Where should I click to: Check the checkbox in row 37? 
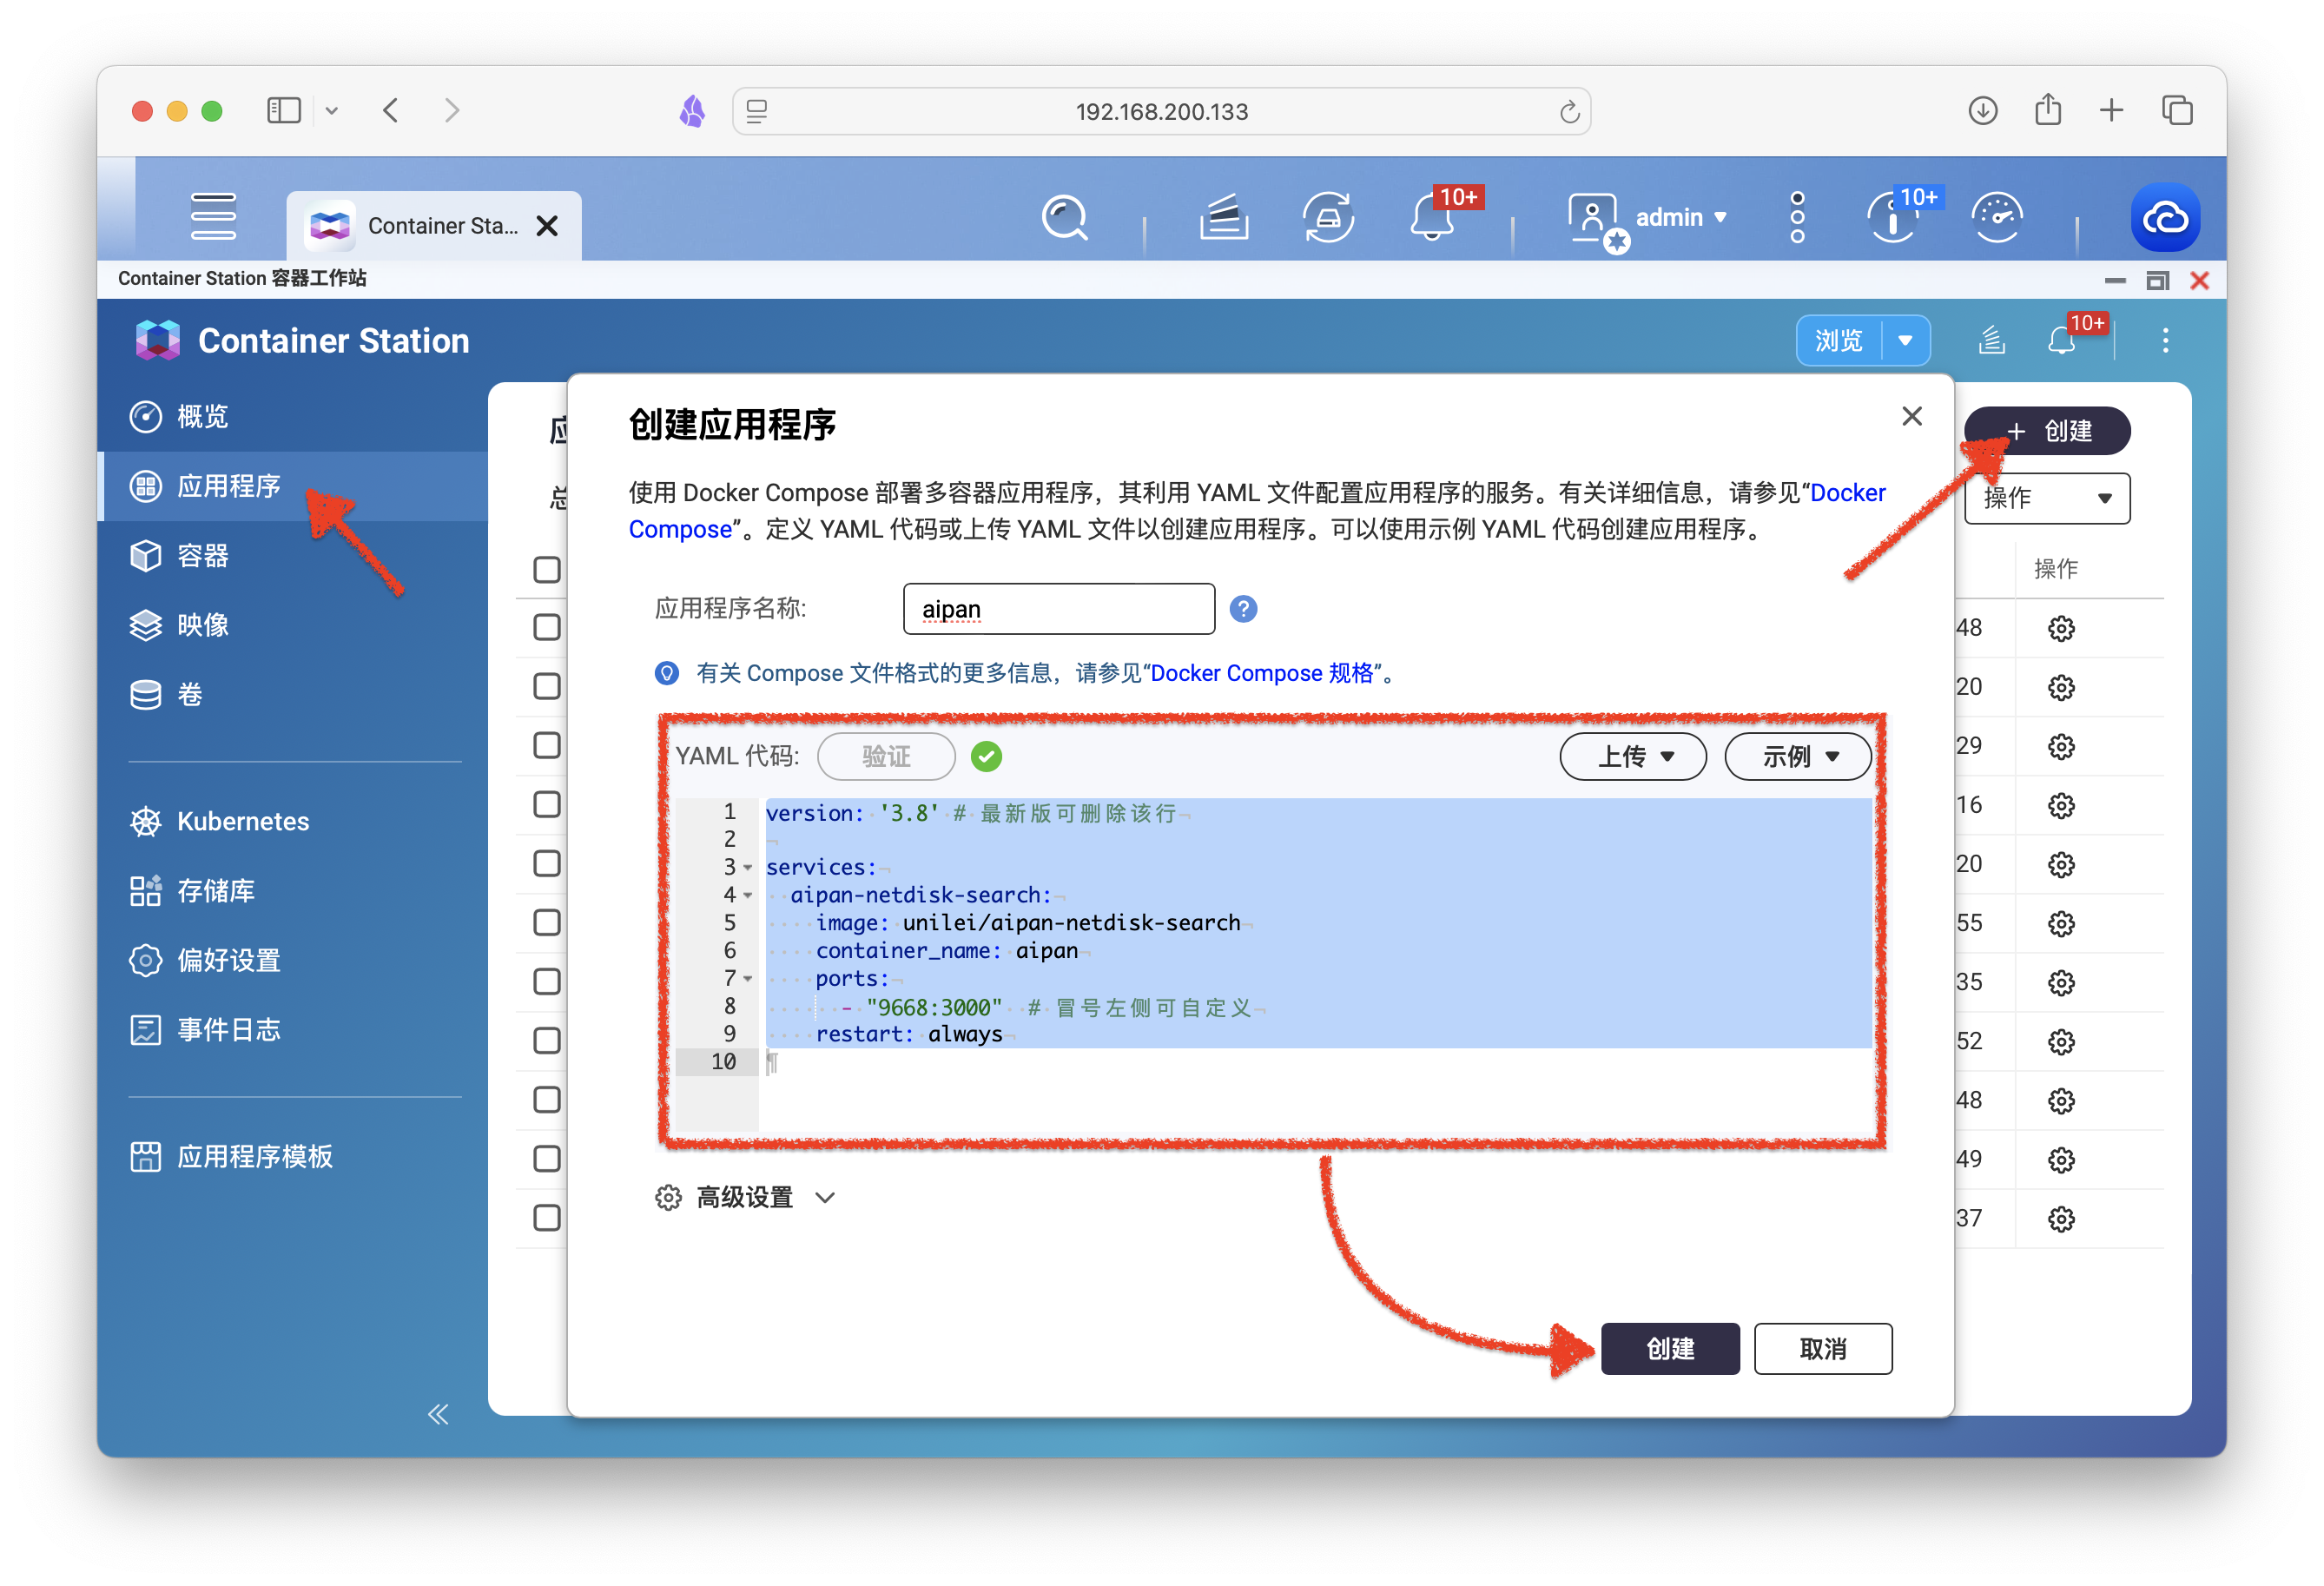pyautogui.click(x=547, y=1218)
